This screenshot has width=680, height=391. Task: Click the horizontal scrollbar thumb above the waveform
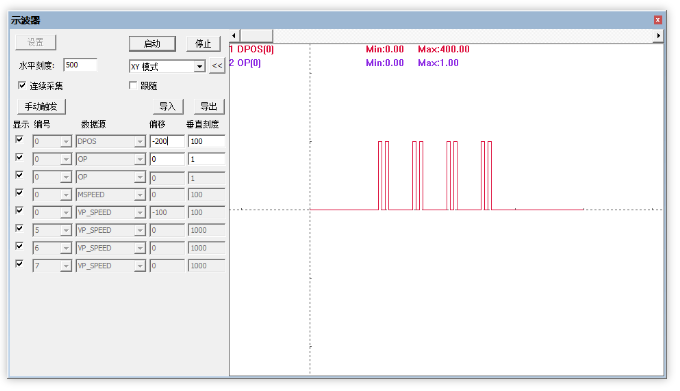(x=256, y=36)
